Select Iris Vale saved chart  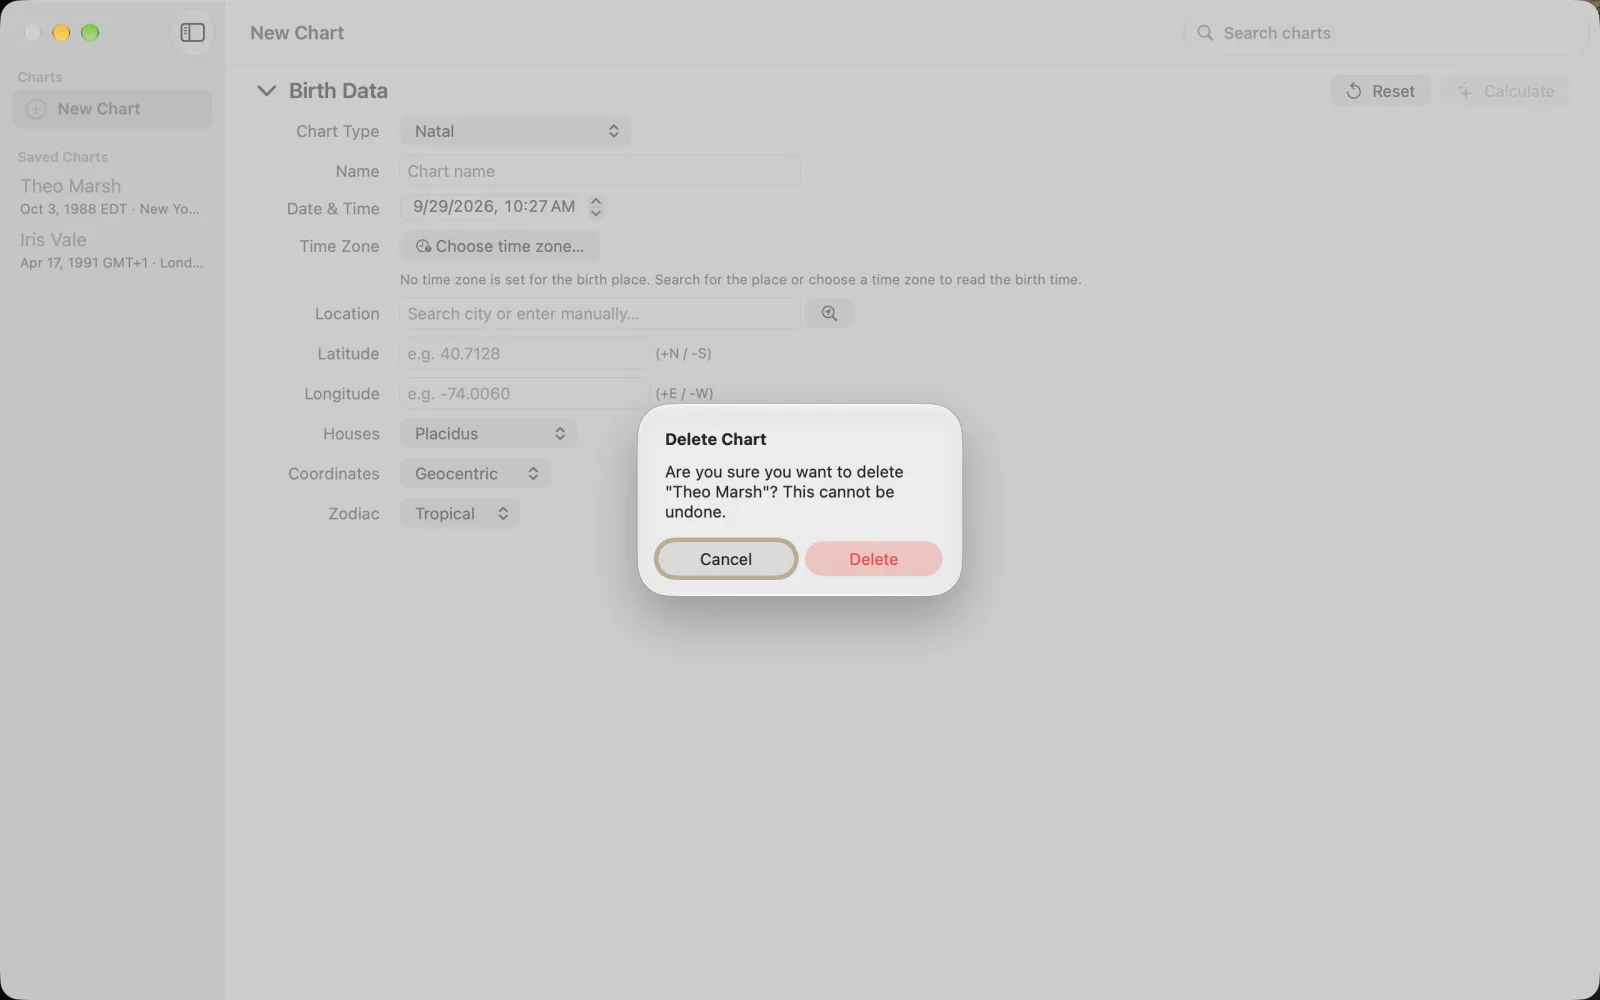click(x=112, y=250)
